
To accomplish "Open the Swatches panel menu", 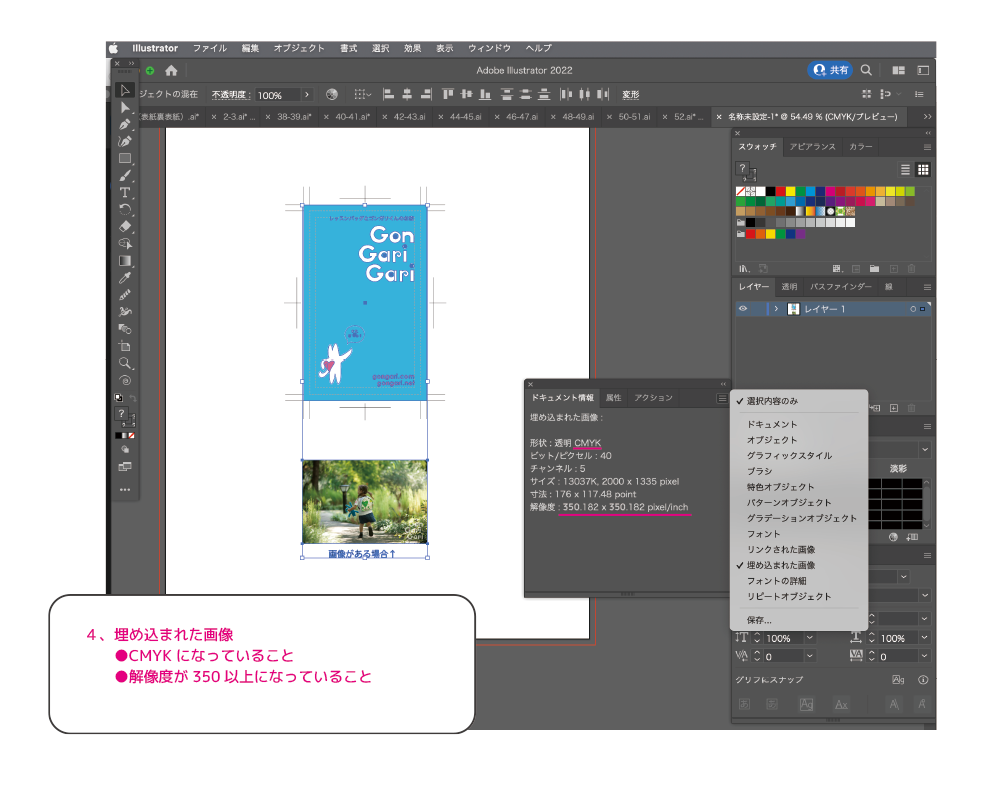I will coord(927,147).
